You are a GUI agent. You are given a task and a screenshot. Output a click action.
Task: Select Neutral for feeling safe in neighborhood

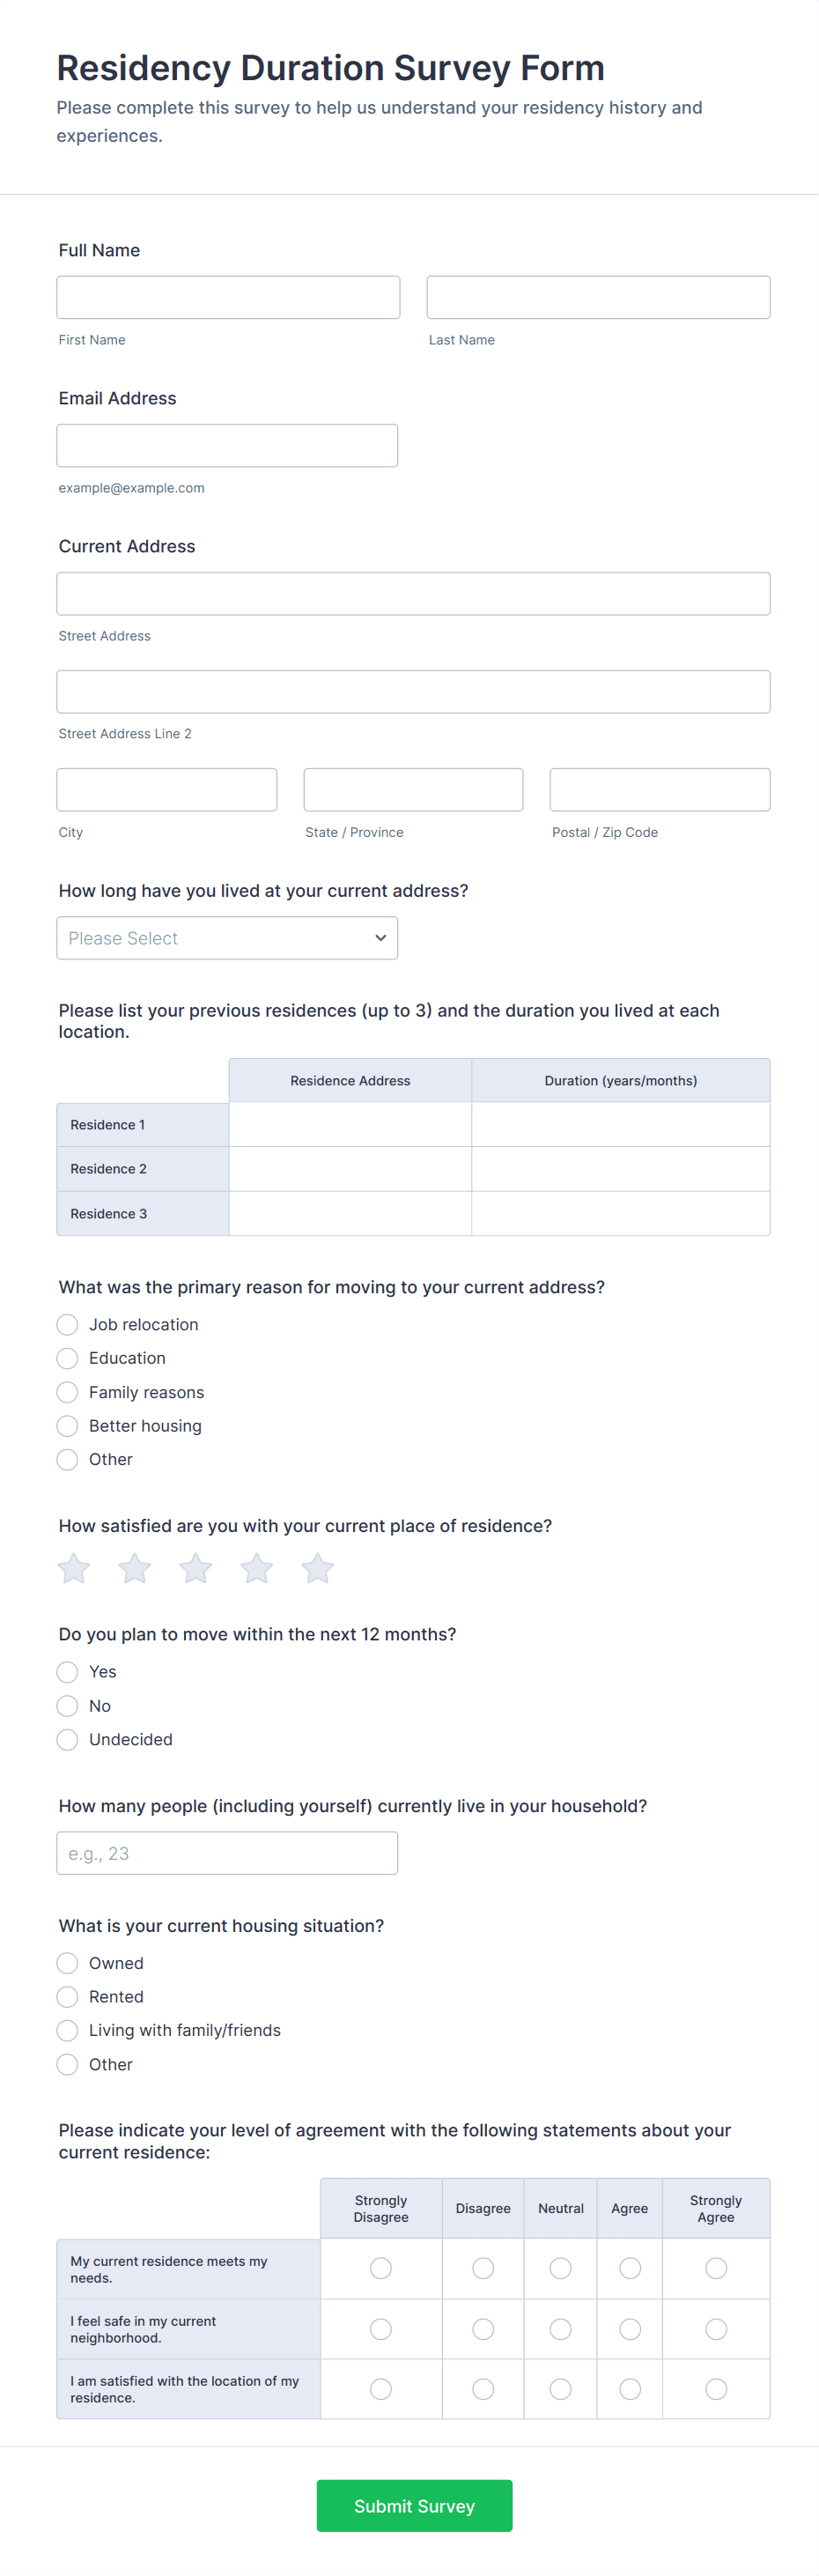[561, 2329]
